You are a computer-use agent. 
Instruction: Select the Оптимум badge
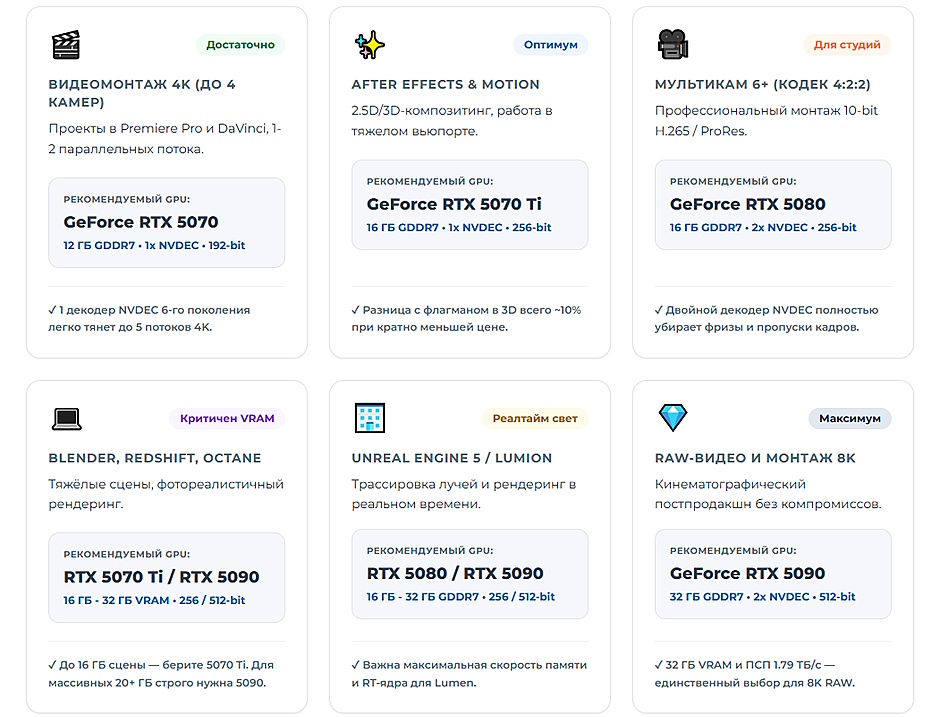coord(551,45)
